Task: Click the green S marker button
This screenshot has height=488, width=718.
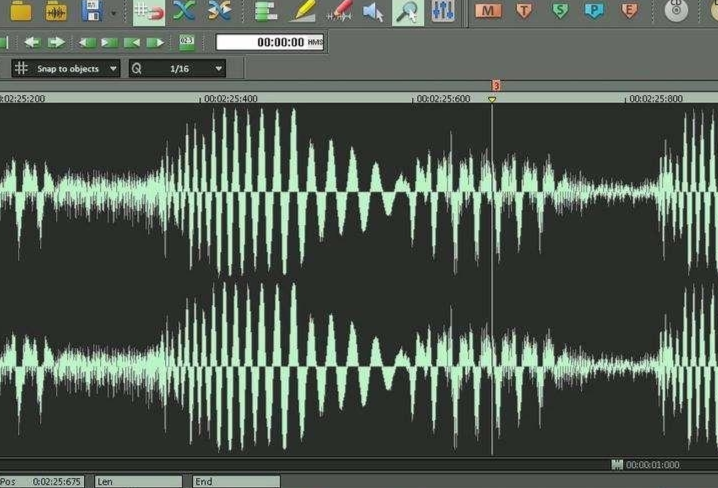Action: click(560, 11)
